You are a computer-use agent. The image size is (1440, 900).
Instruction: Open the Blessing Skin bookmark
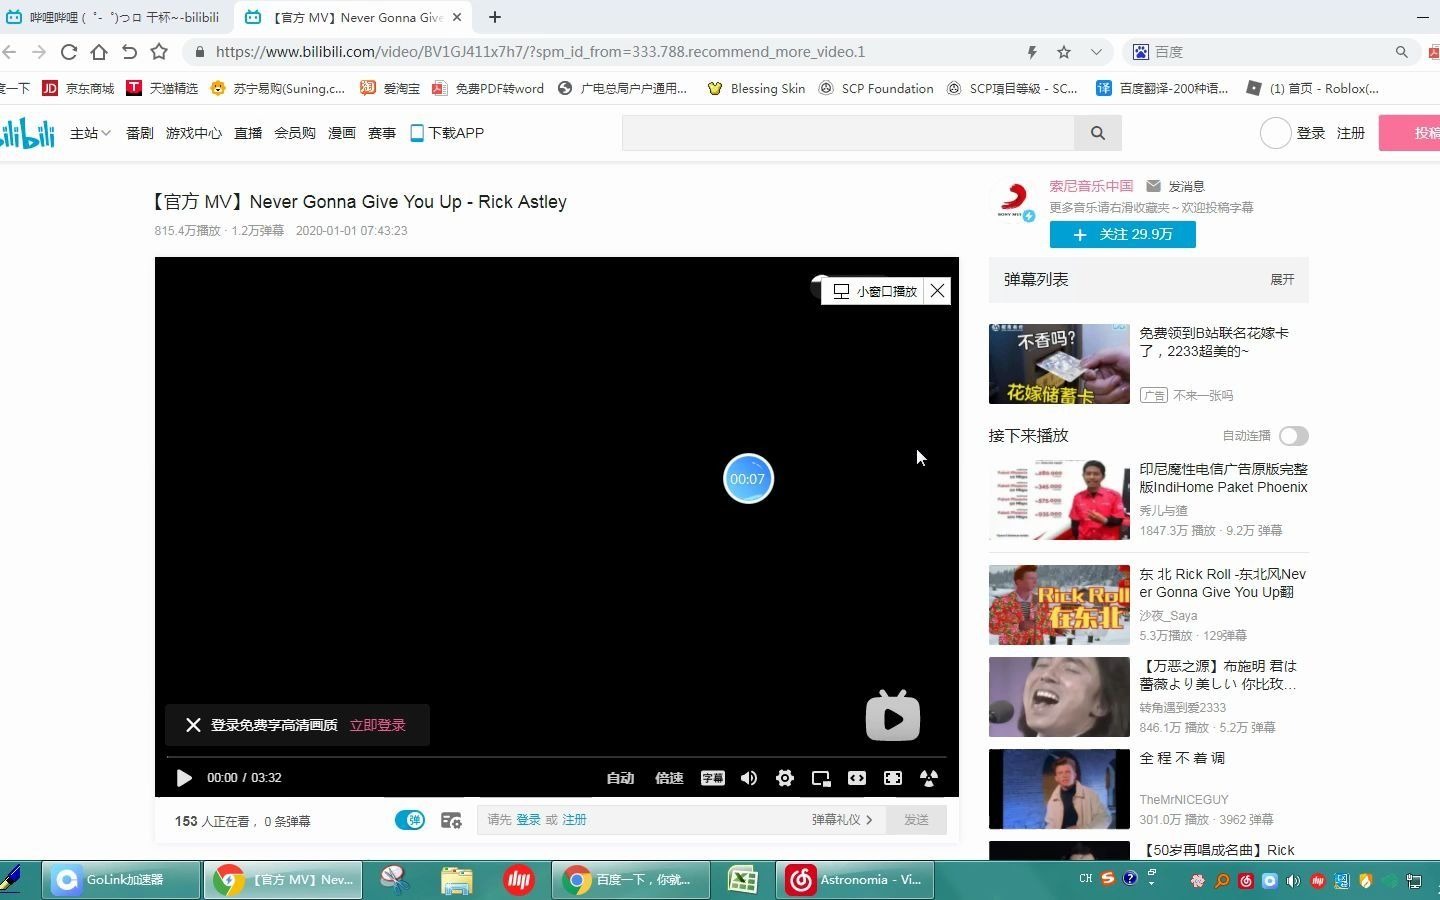coord(756,88)
